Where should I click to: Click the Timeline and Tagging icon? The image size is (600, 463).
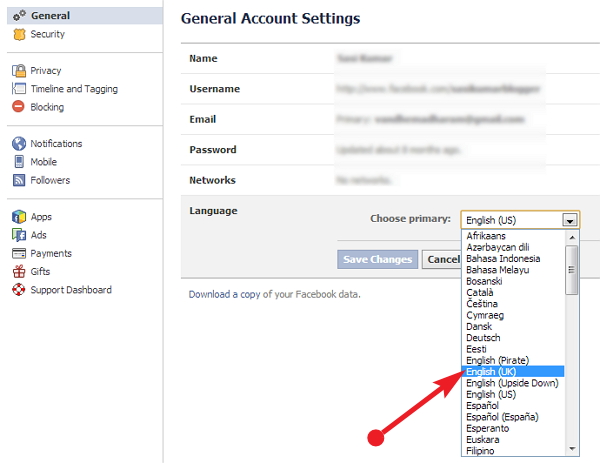click(19, 89)
